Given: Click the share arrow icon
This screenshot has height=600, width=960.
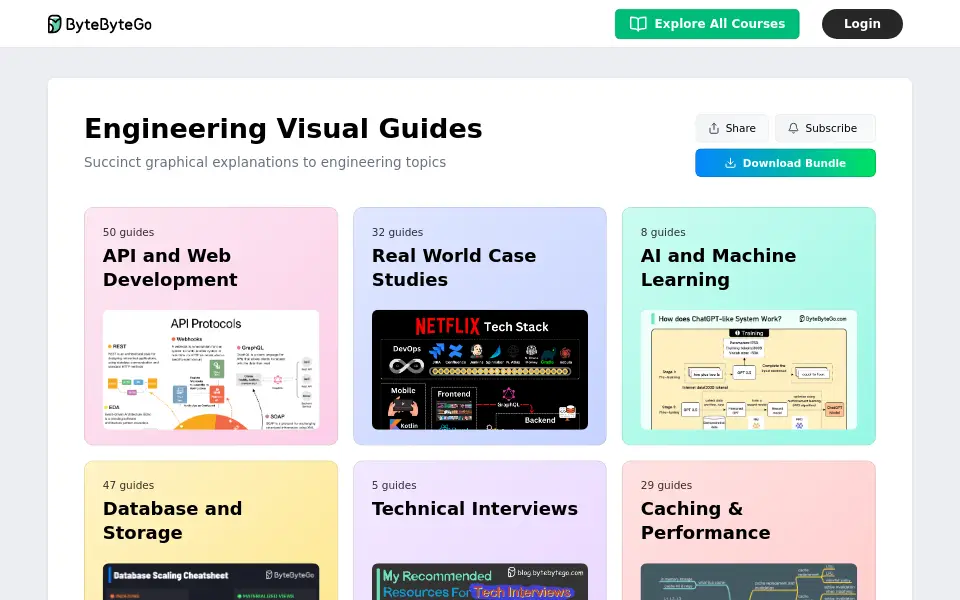Looking at the screenshot, I should [714, 128].
